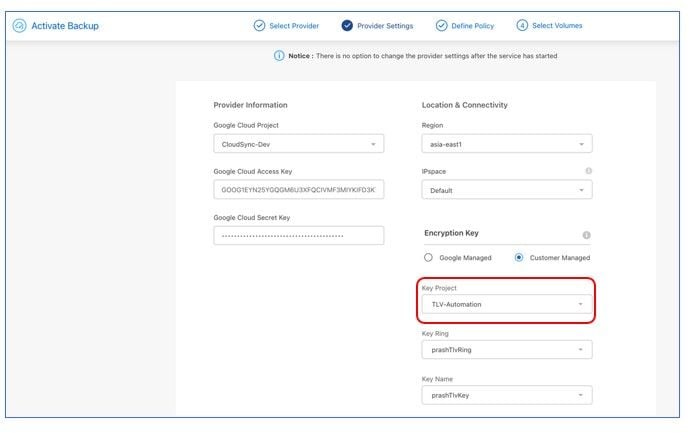Expand the Region dropdown showing asia-east1

coord(507,144)
